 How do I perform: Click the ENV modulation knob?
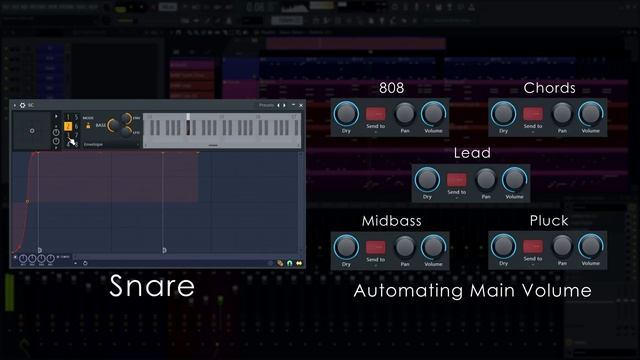click(x=126, y=118)
